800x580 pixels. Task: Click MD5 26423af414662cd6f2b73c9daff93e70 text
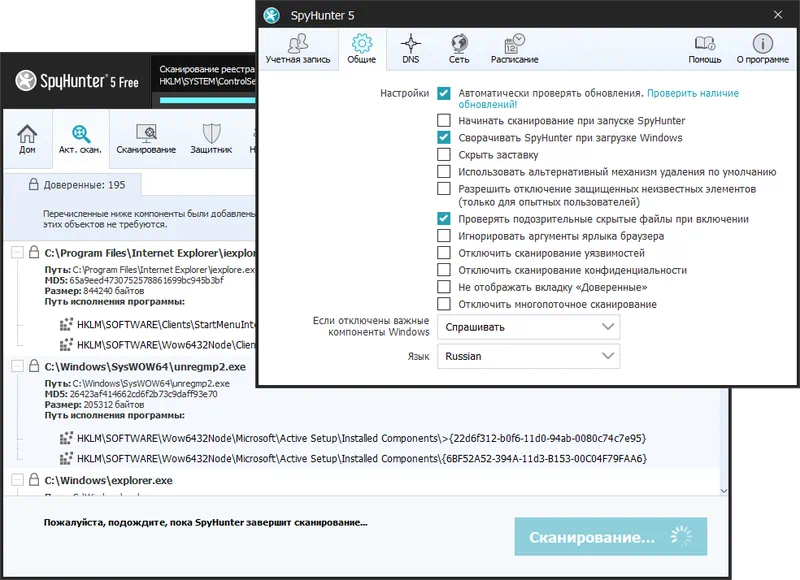131,394
